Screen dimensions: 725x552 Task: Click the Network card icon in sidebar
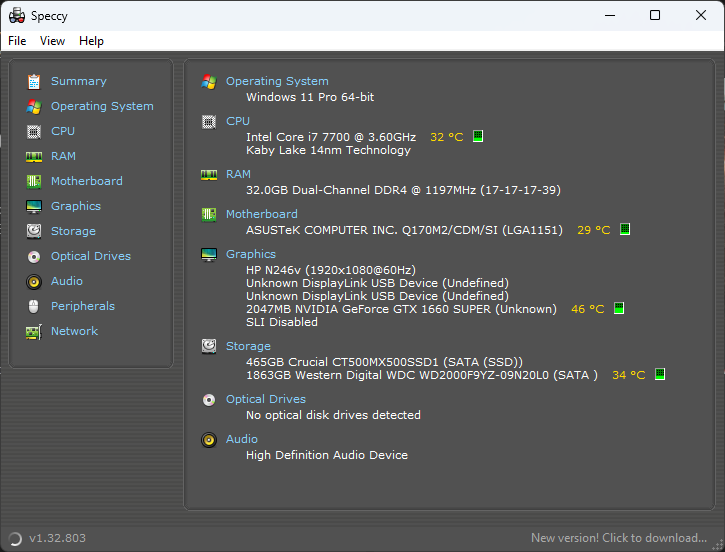coord(34,331)
